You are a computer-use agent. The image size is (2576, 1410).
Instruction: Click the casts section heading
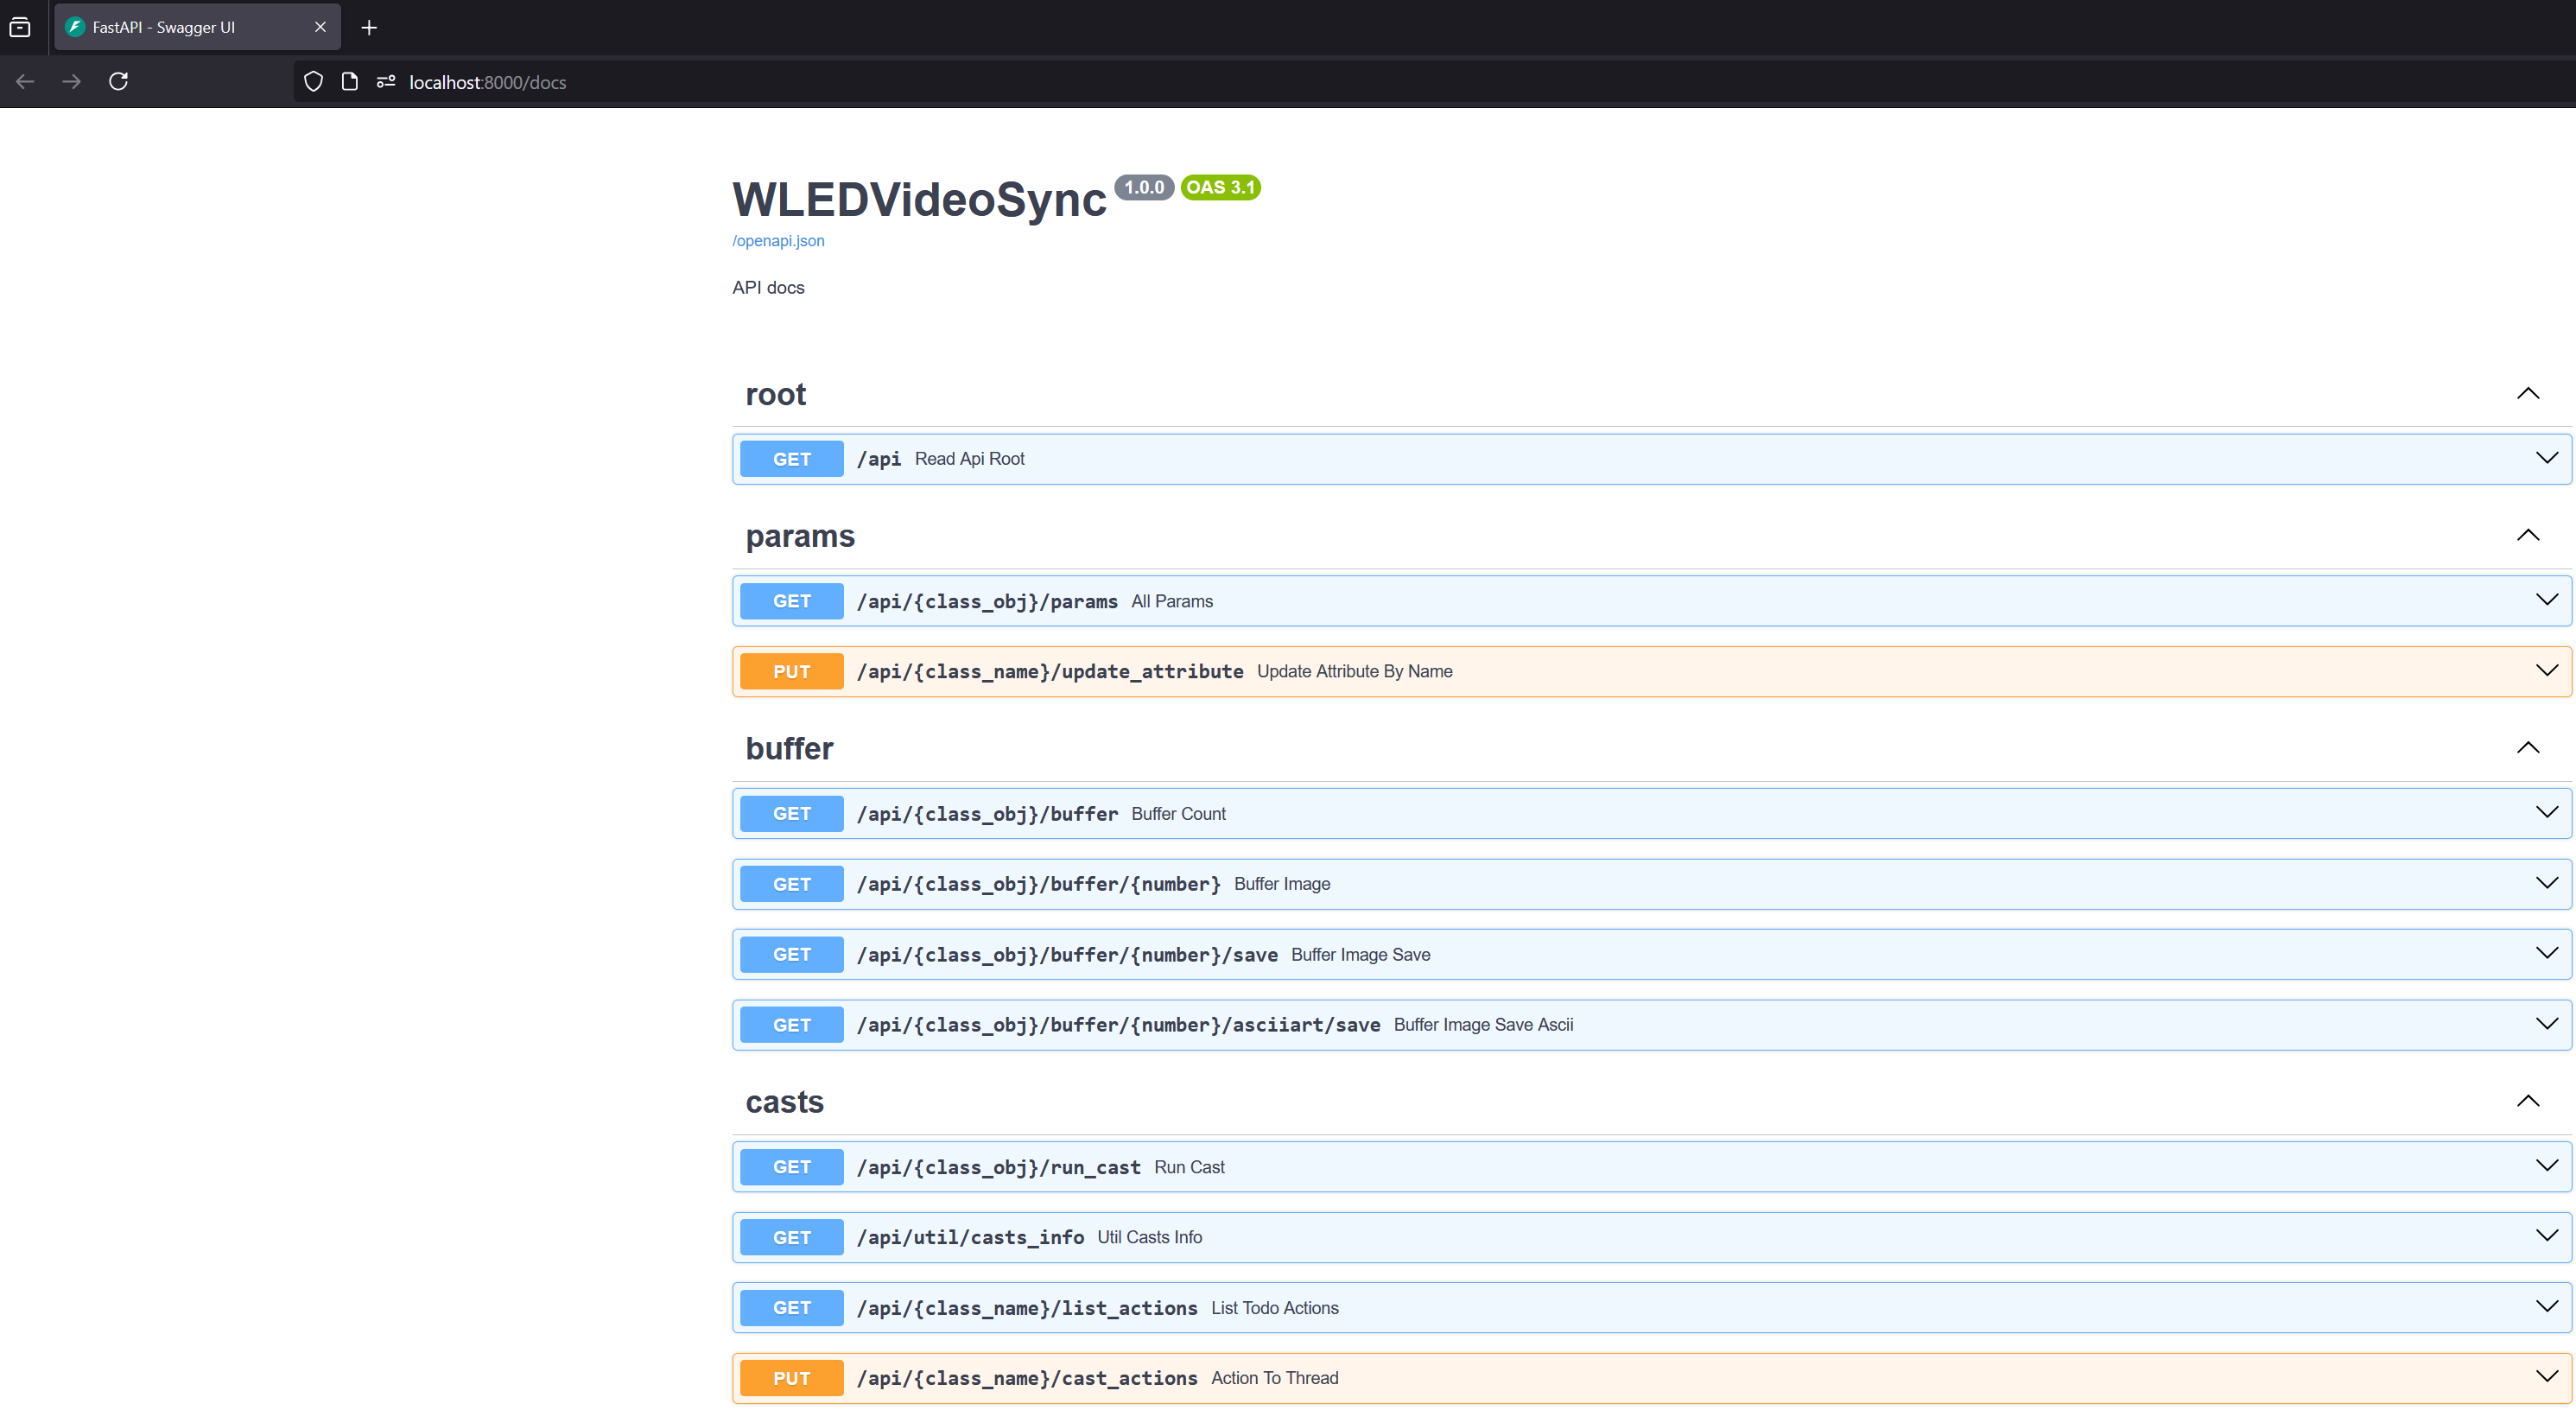pyautogui.click(x=785, y=1101)
